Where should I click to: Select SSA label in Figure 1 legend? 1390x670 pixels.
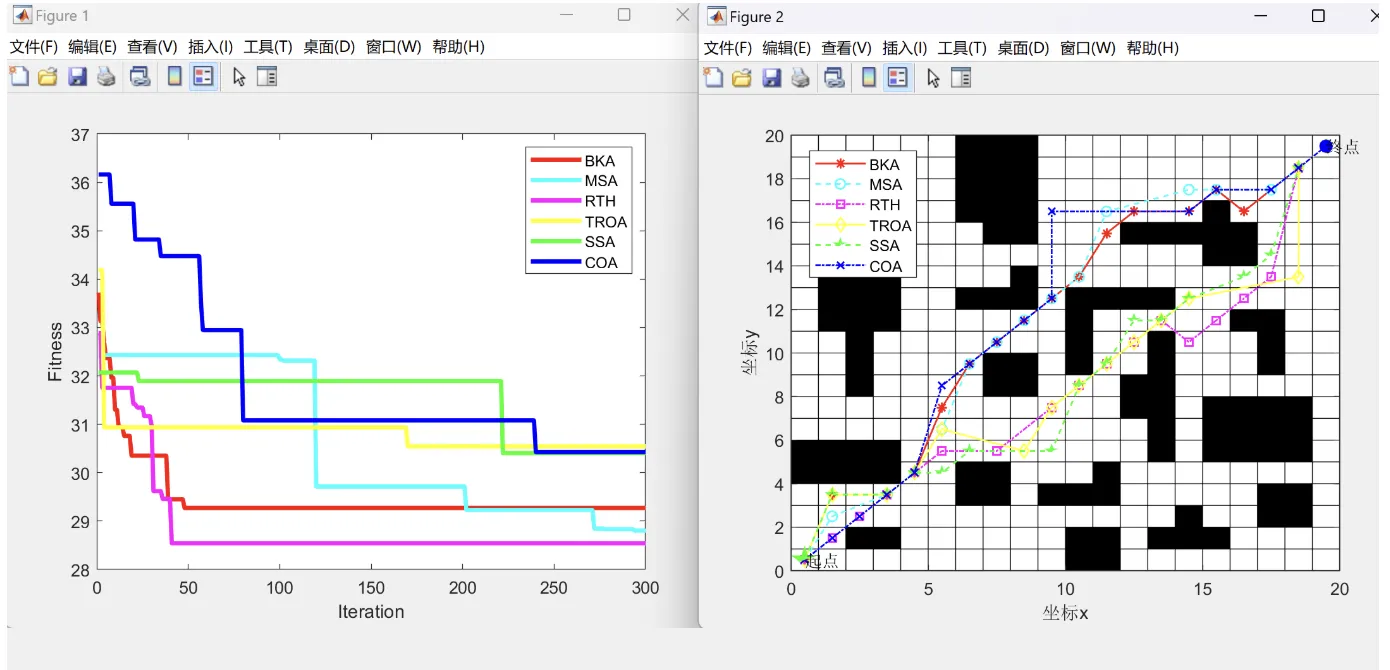(600, 242)
